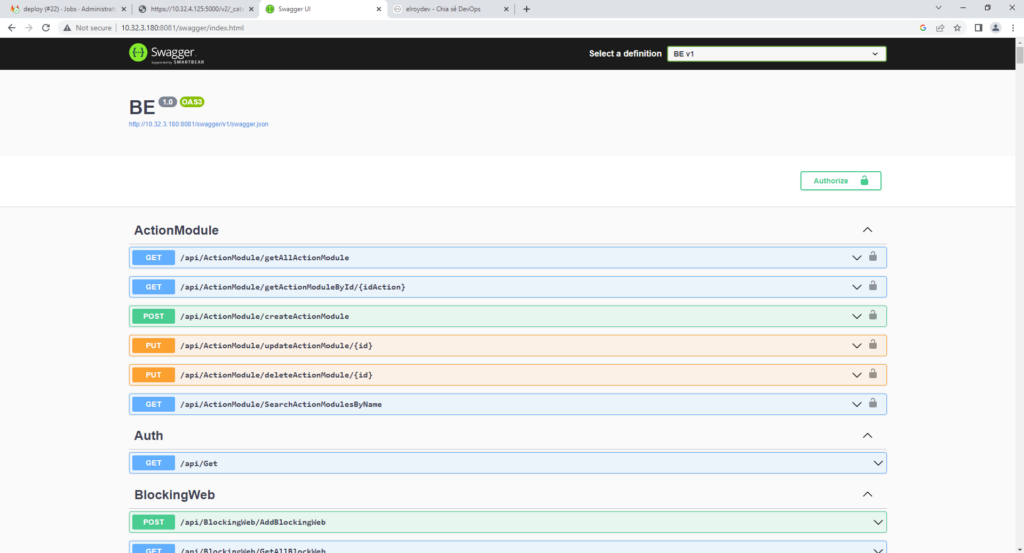Bookmark this page with star icon
This screenshot has width=1024, height=553.
click(957, 27)
